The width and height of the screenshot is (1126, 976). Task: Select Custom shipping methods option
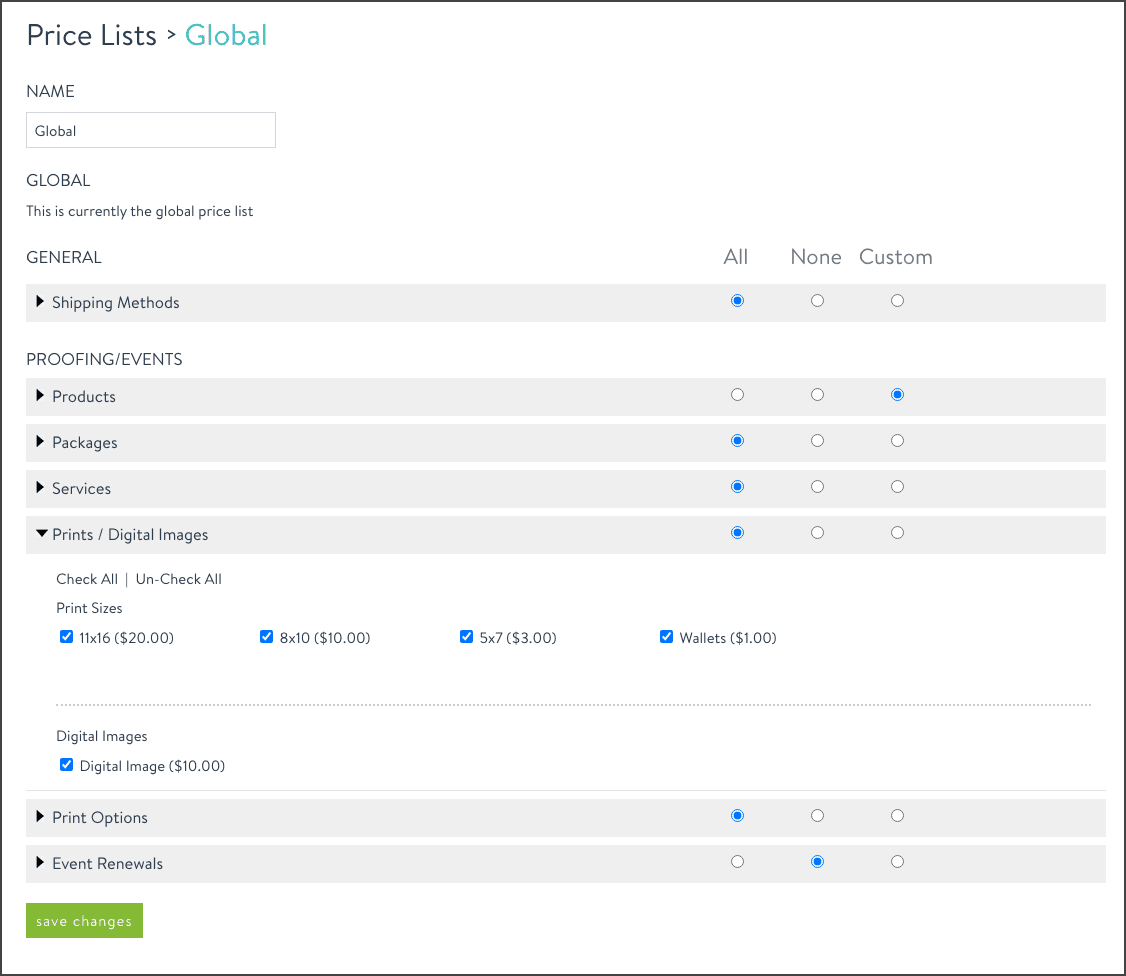[897, 300]
